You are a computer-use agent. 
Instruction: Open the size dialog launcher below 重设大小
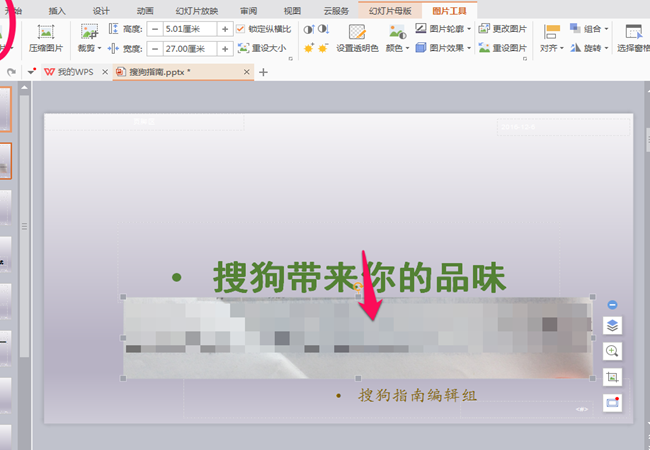291,59
